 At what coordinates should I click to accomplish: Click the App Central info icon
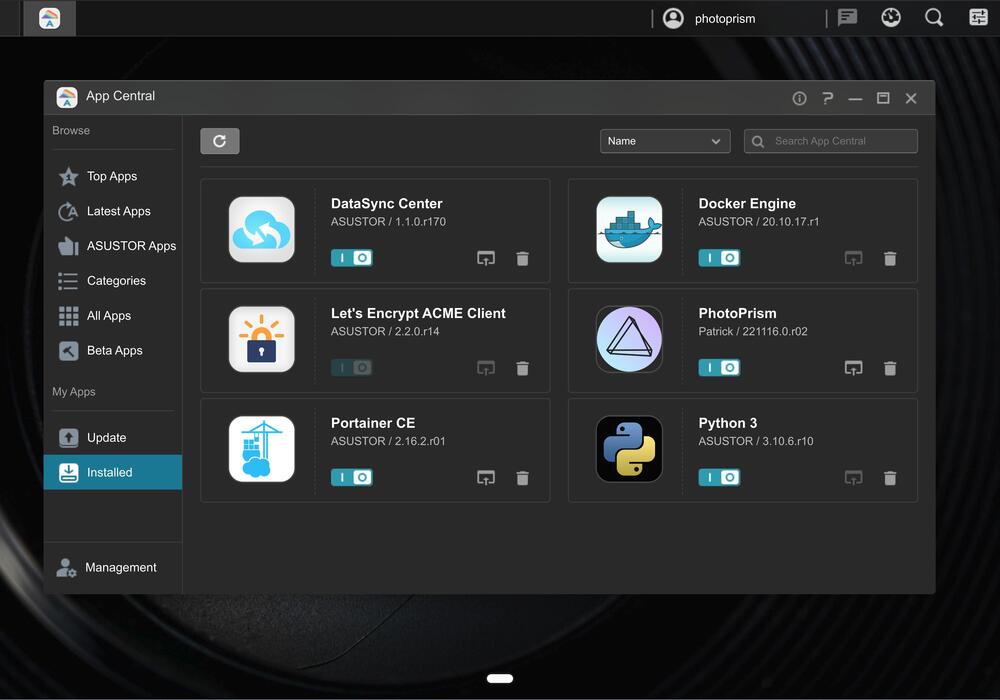click(799, 98)
